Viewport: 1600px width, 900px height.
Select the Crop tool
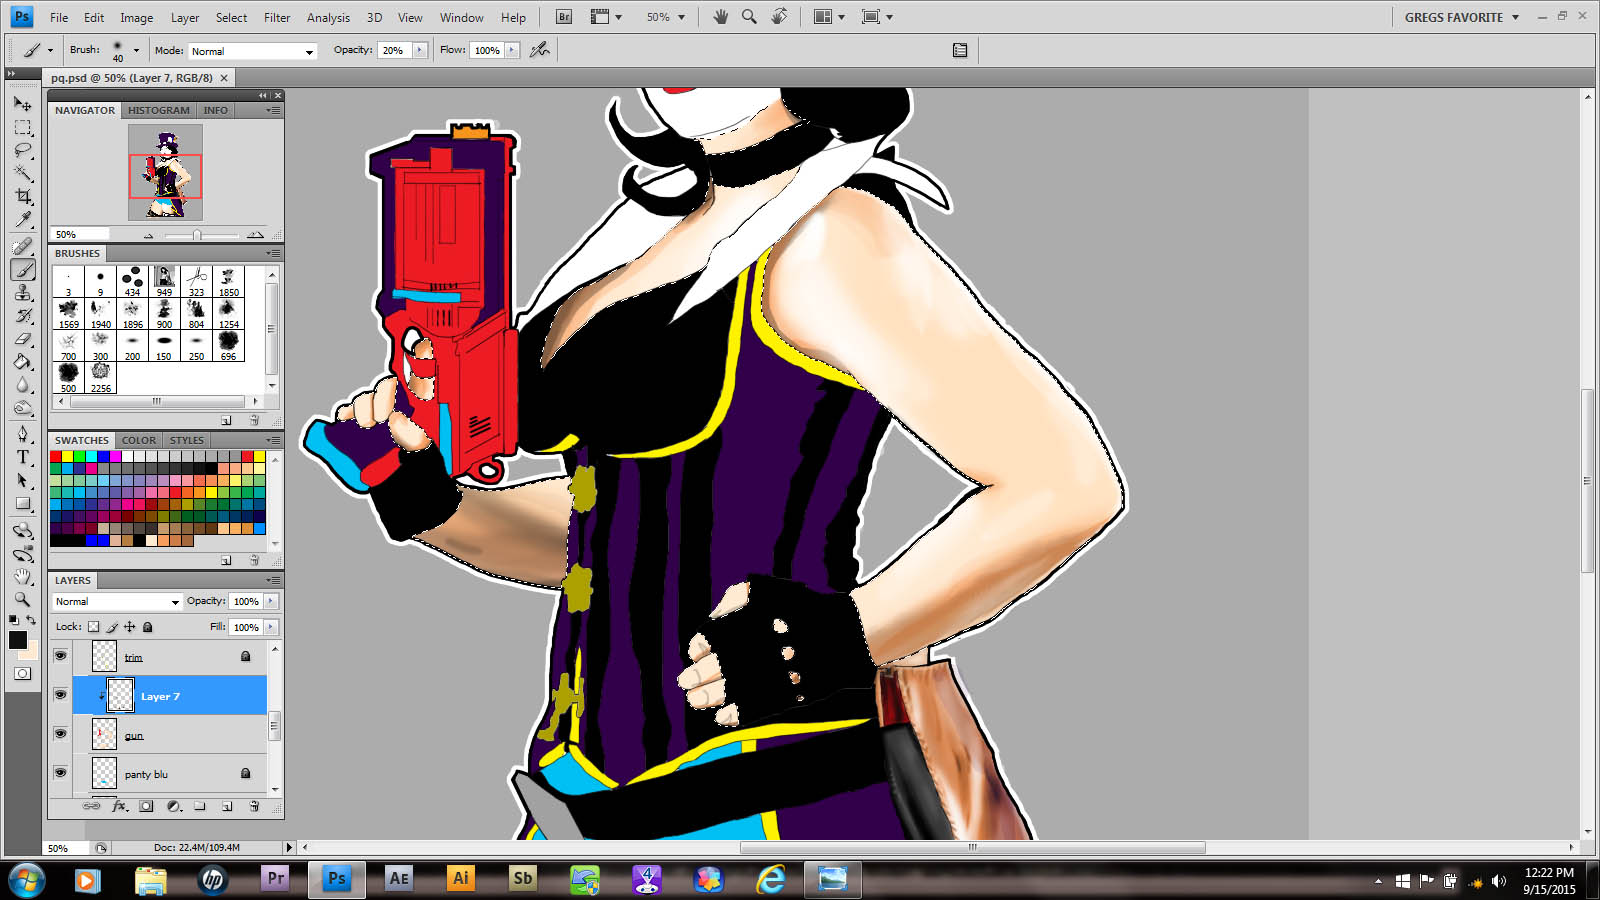tap(23, 196)
